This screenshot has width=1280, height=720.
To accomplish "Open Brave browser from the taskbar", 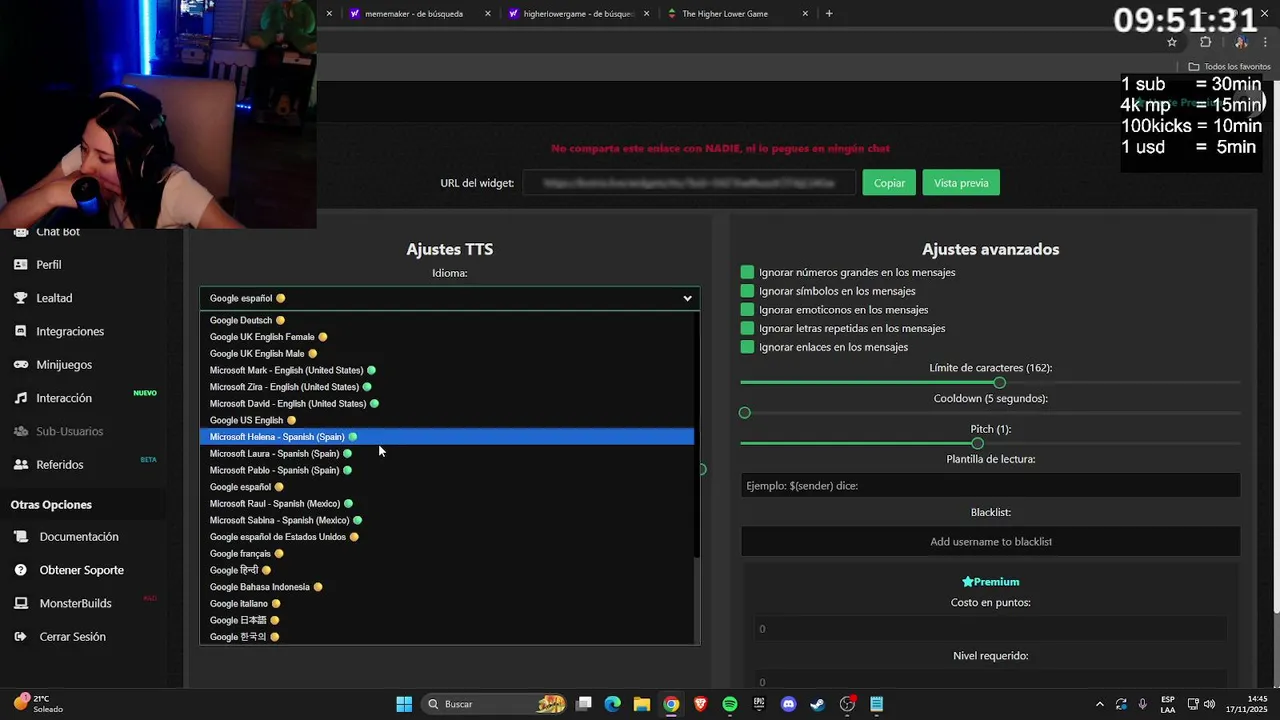I will 700,704.
